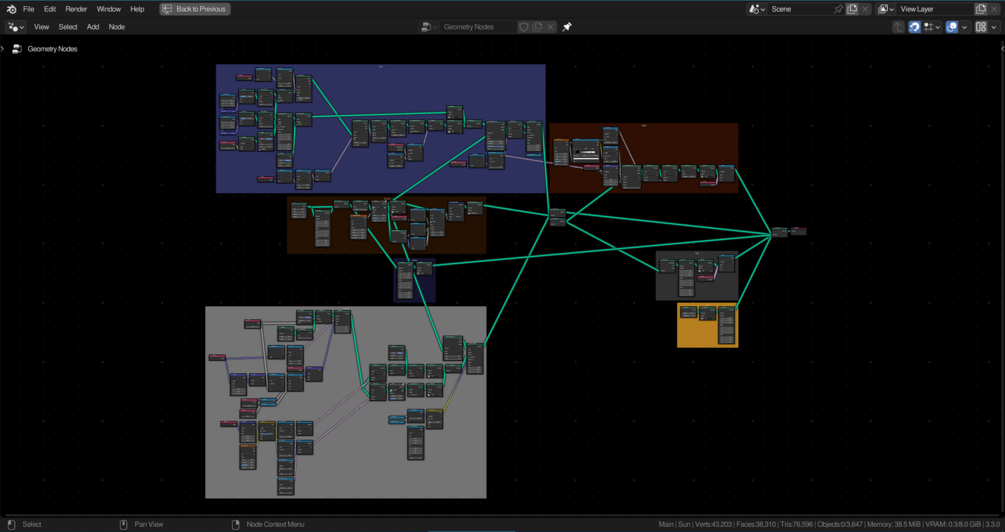Click the Pan View mouse icon
The width and height of the screenshot is (1005, 532).
click(x=124, y=524)
